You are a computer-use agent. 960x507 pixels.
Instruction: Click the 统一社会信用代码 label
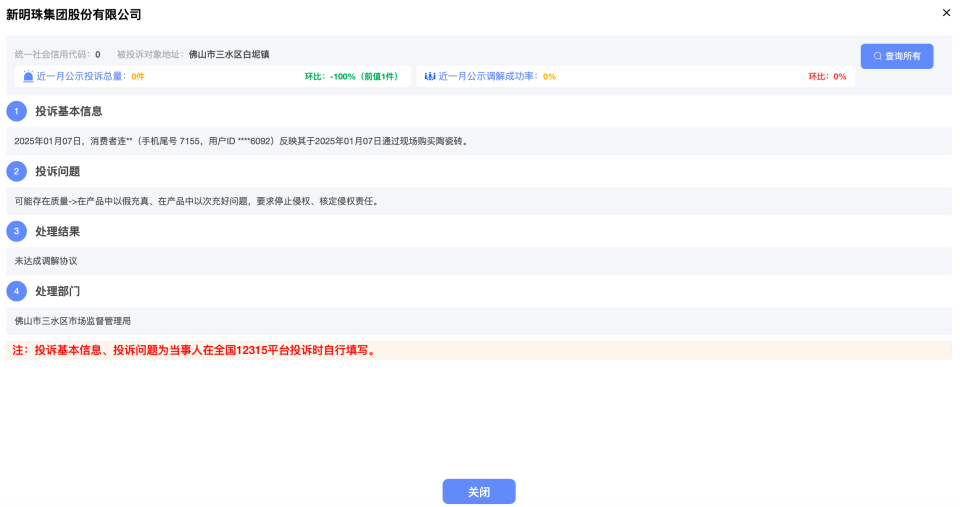(53, 54)
